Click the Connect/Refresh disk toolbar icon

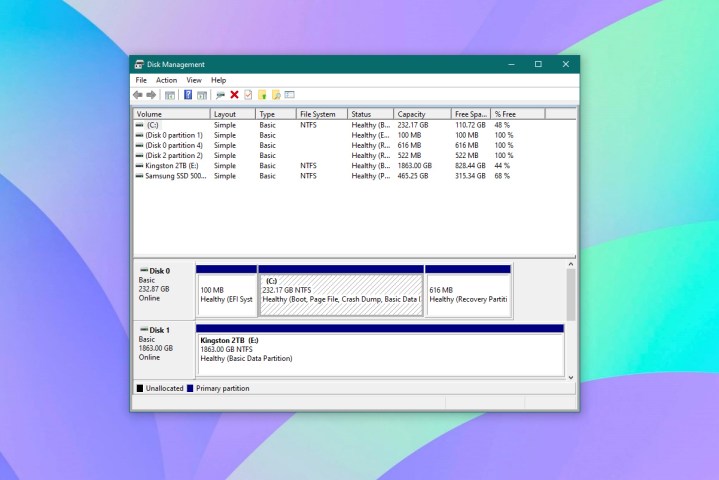[x=221, y=95]
